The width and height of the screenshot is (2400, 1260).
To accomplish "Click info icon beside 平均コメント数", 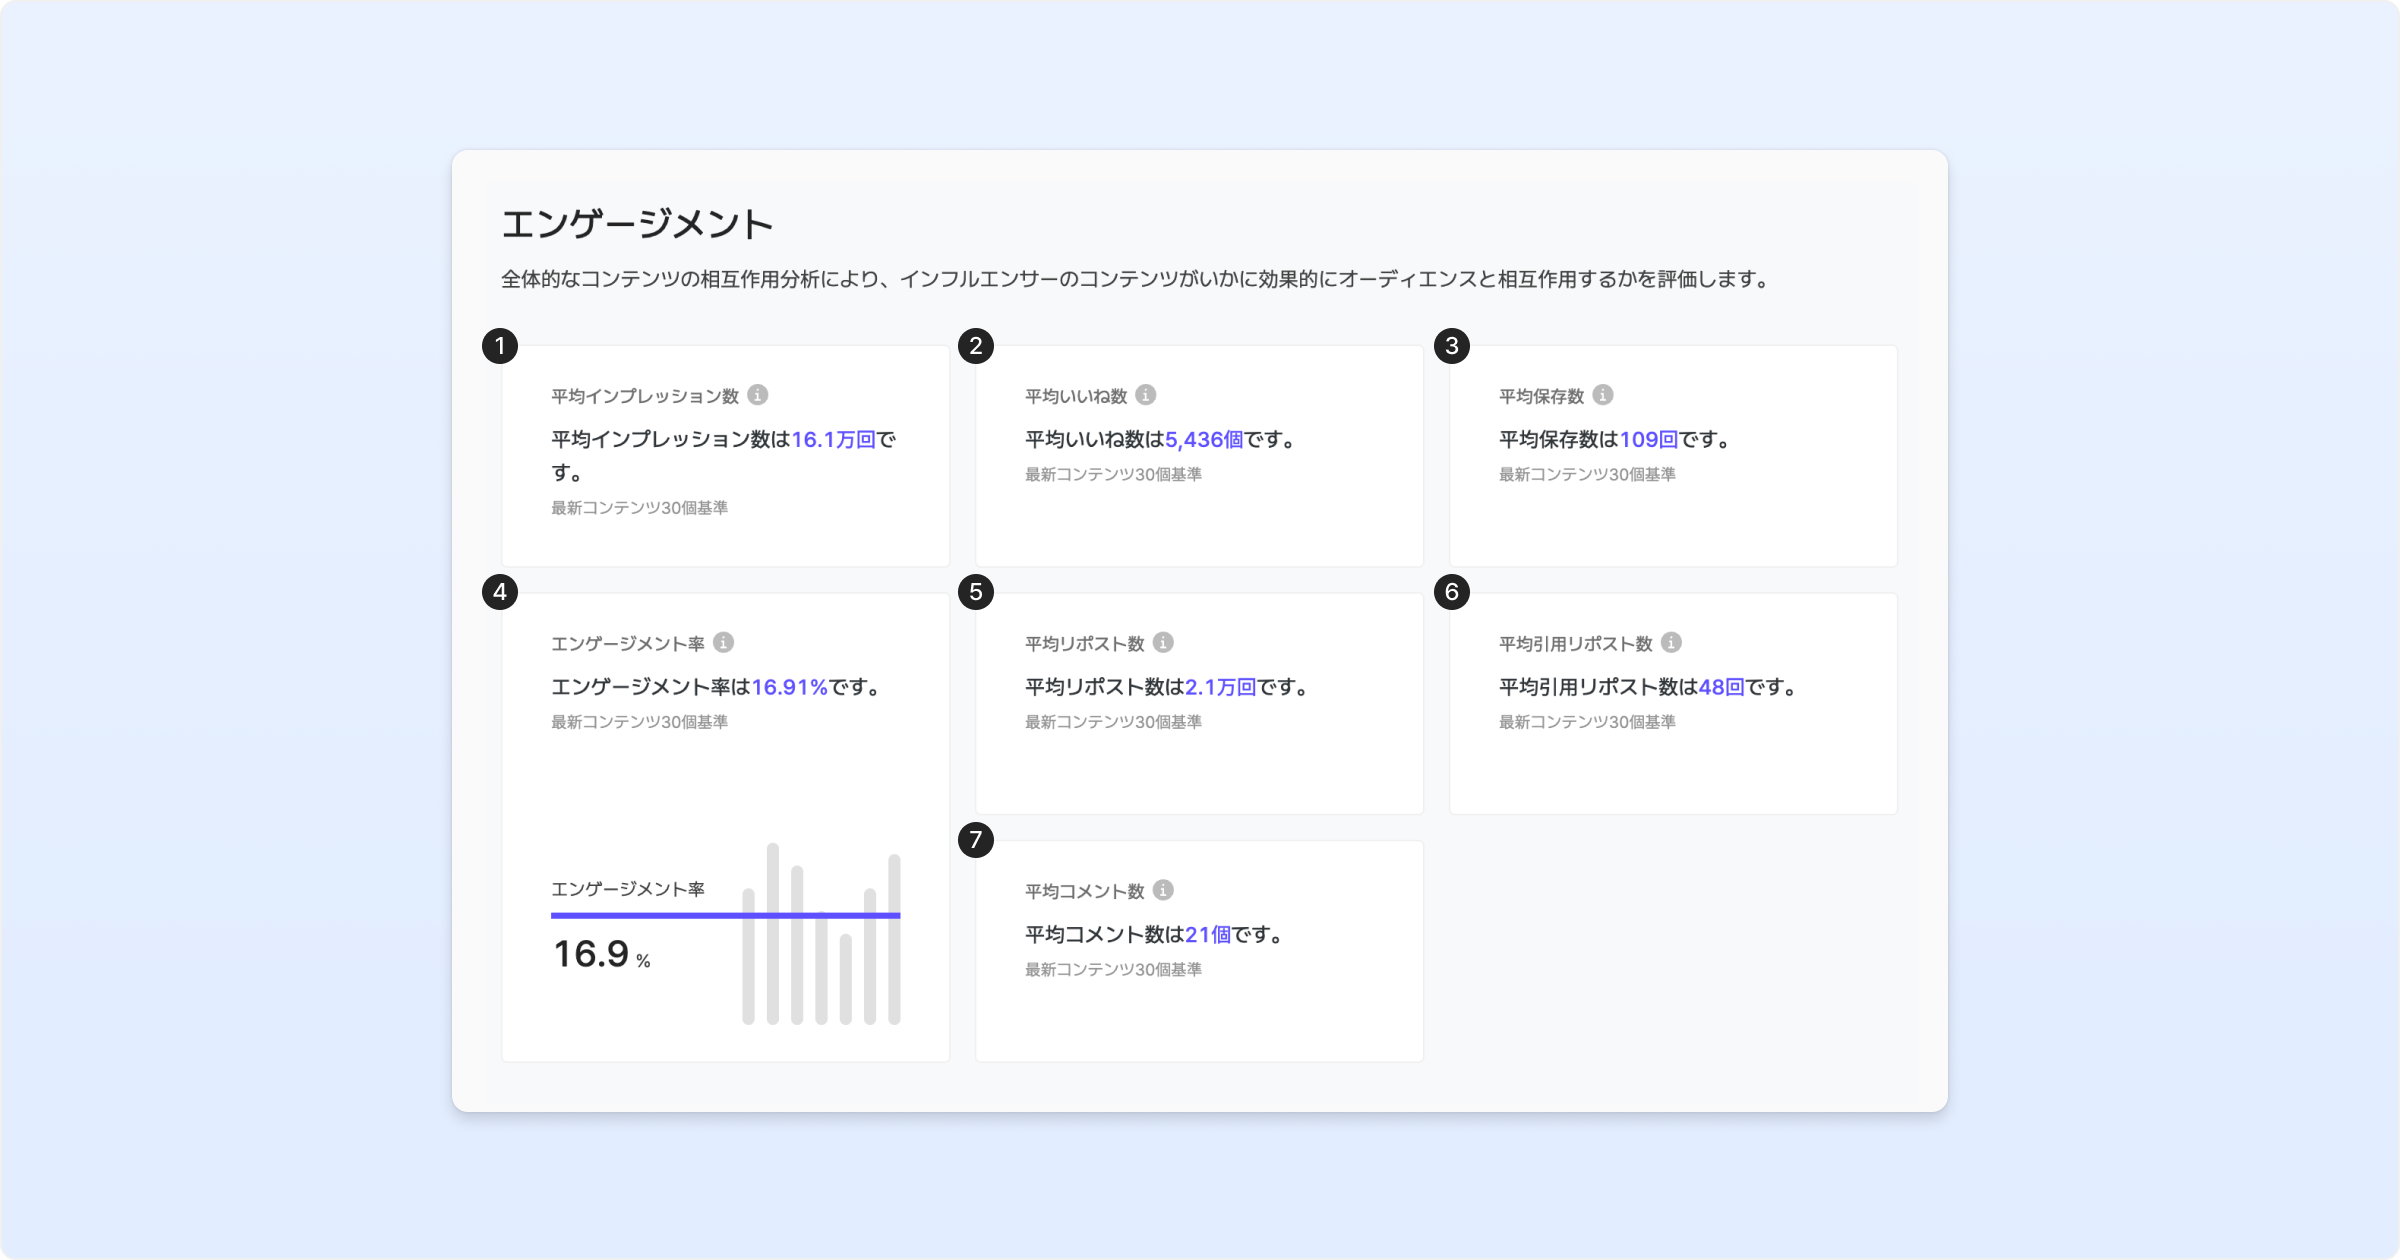I will pyautogui.click(x=1163, y=890).
